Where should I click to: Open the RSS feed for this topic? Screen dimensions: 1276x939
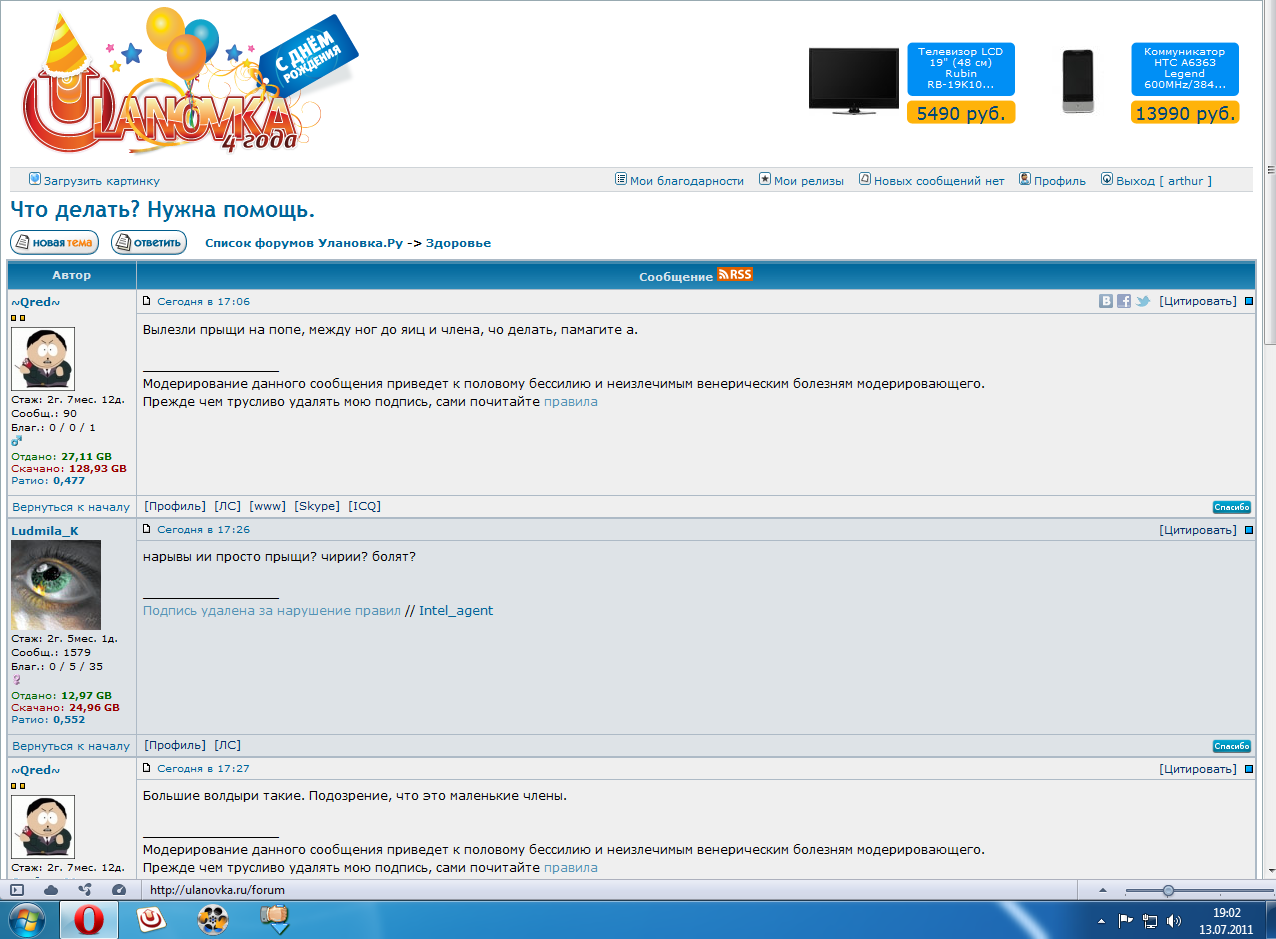(736, 273)
